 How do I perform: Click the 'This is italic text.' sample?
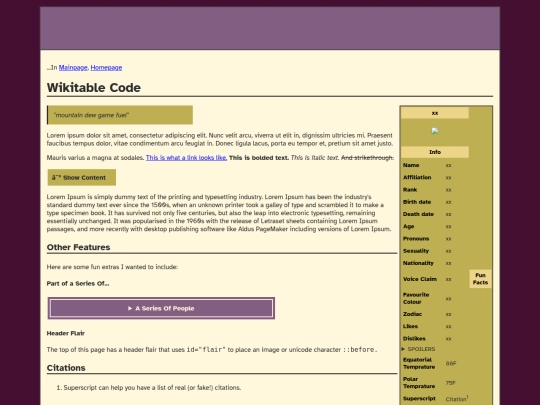coord(315,158)
